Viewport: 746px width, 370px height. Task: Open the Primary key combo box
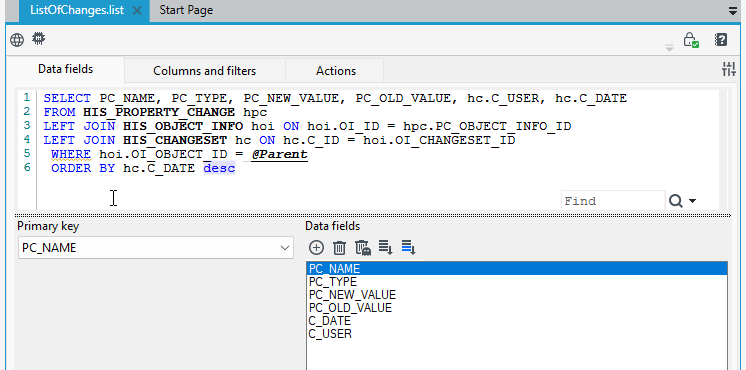tap(156, 248)
